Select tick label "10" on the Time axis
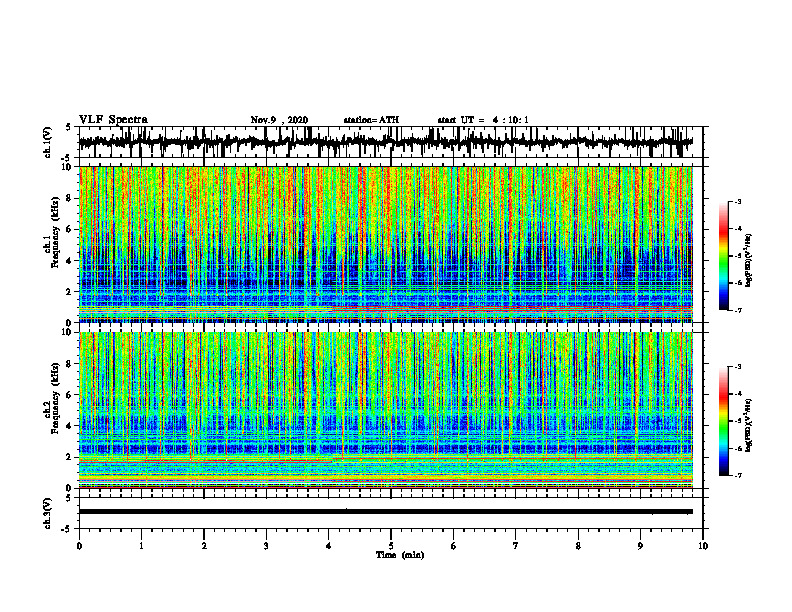This screenshot has height=612, width=792. tap(703, 546)
